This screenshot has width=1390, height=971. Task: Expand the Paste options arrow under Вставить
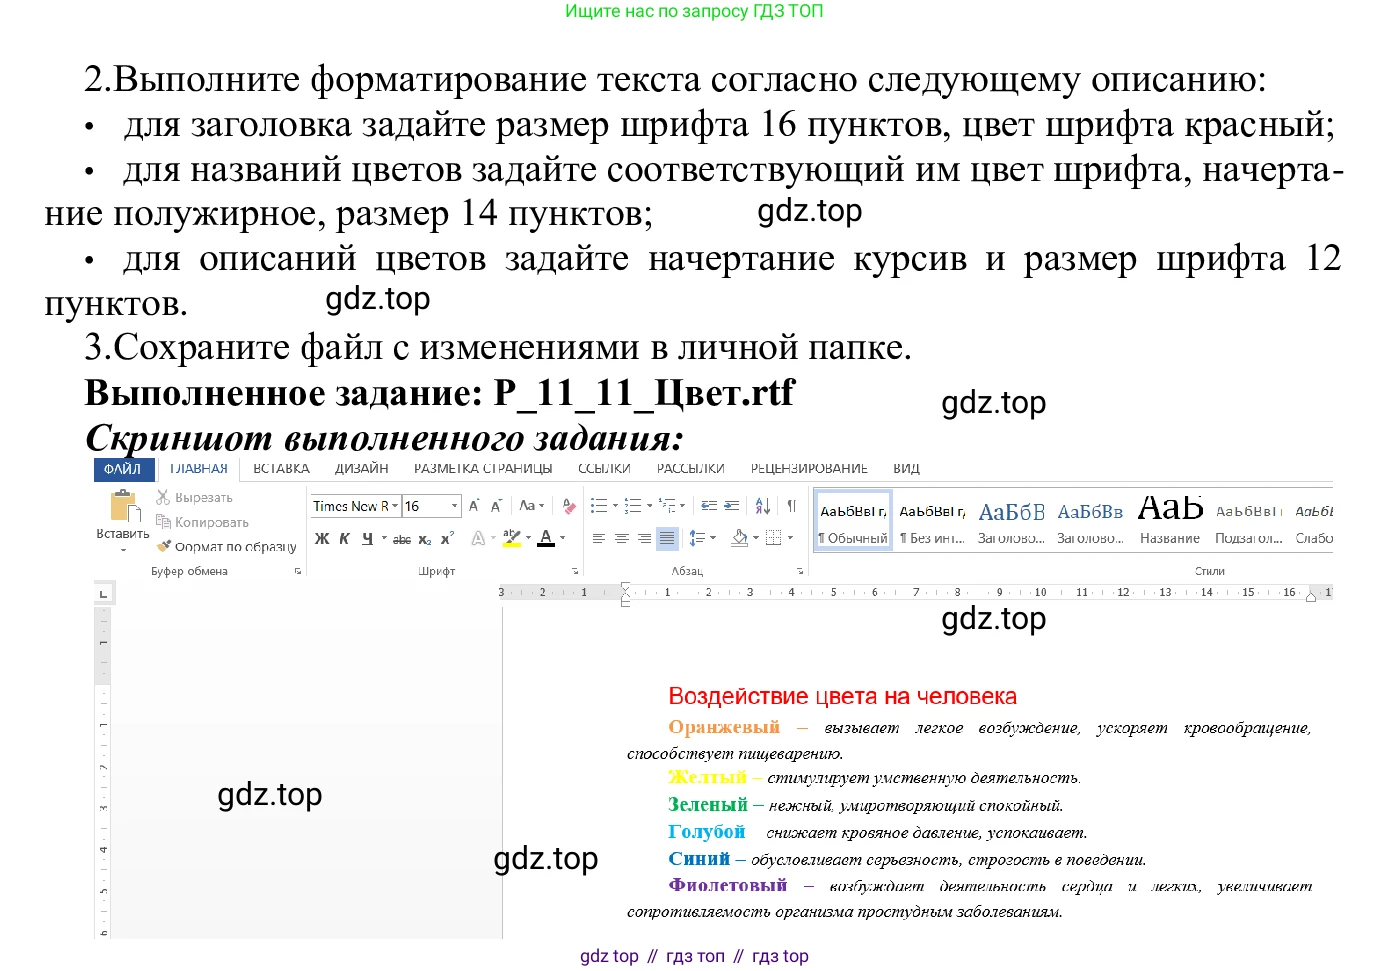(x=124, y=550)
